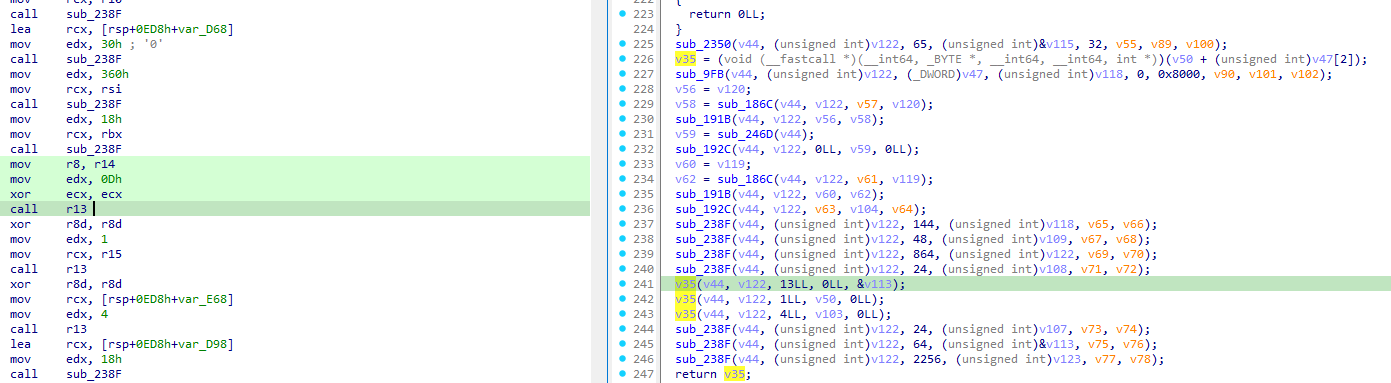Click v35 on highlighted line 241
1391x383 pixels.
coord(686,284)
